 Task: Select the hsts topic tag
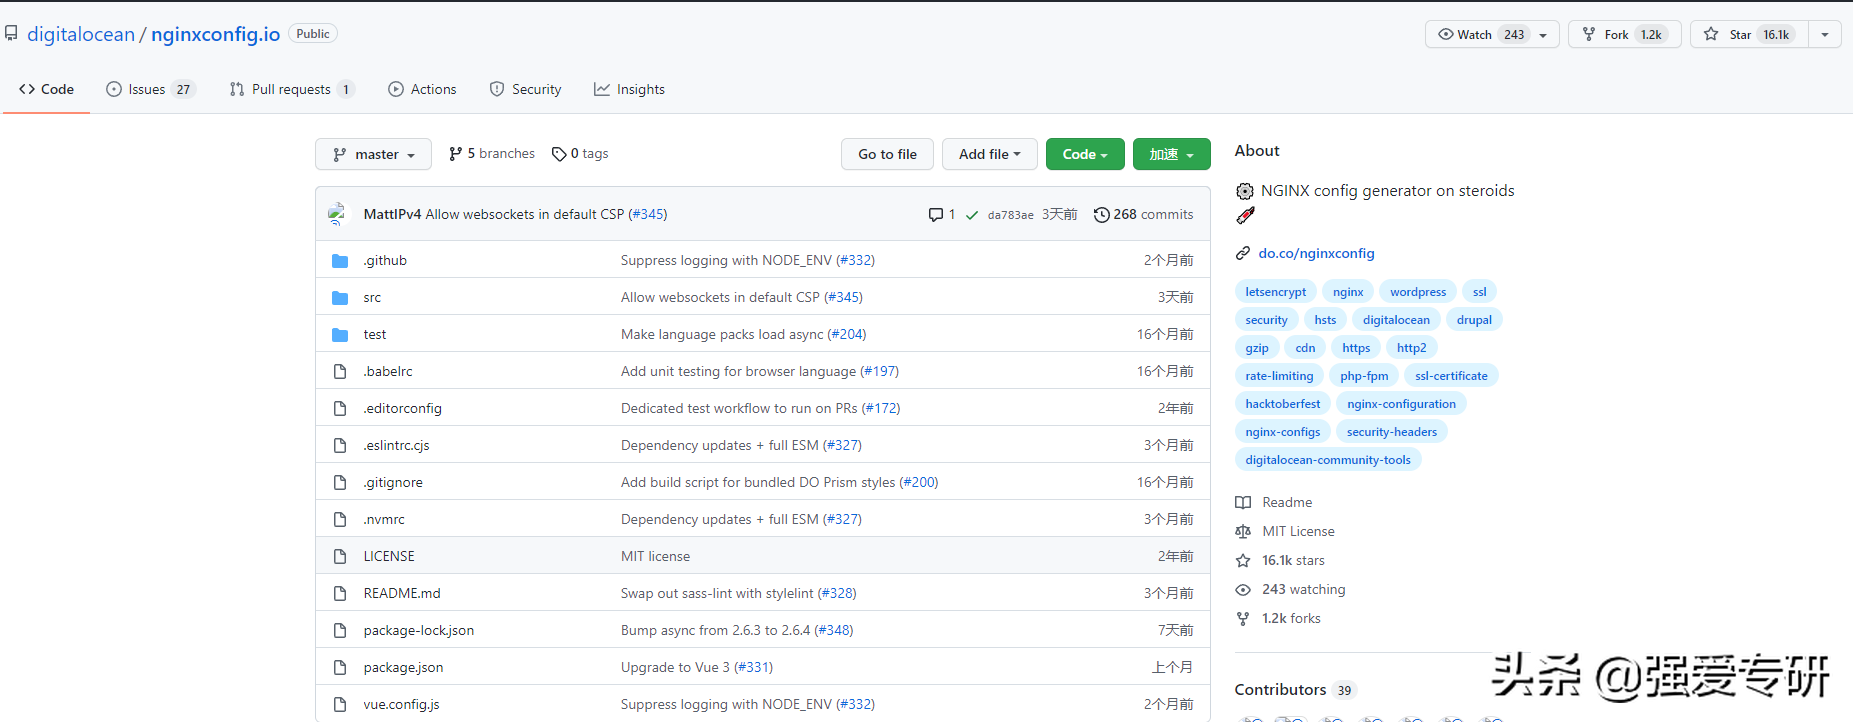(x=1325, y=320)
